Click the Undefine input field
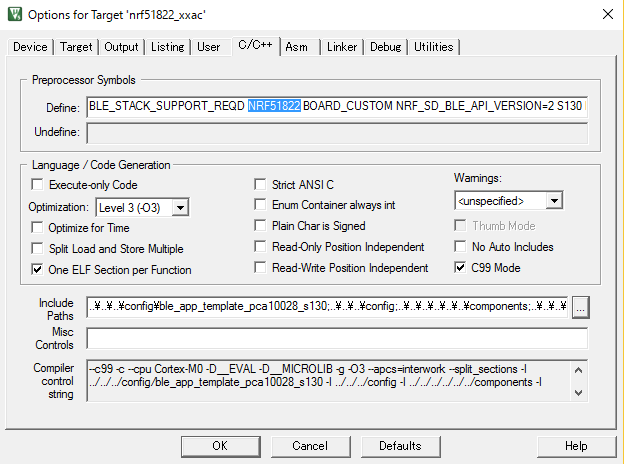 pos(337,133)
